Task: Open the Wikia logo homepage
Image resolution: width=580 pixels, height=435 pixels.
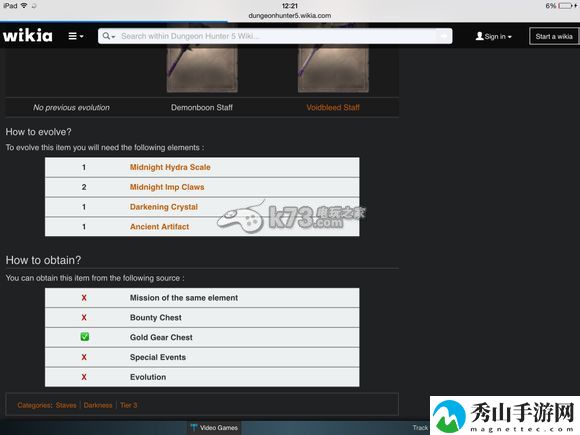Action: point(28,36)
